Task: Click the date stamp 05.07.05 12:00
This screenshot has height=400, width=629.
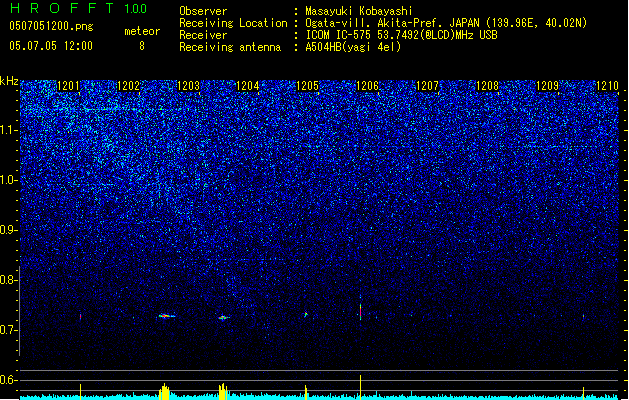Action: [x=51, y=46]
